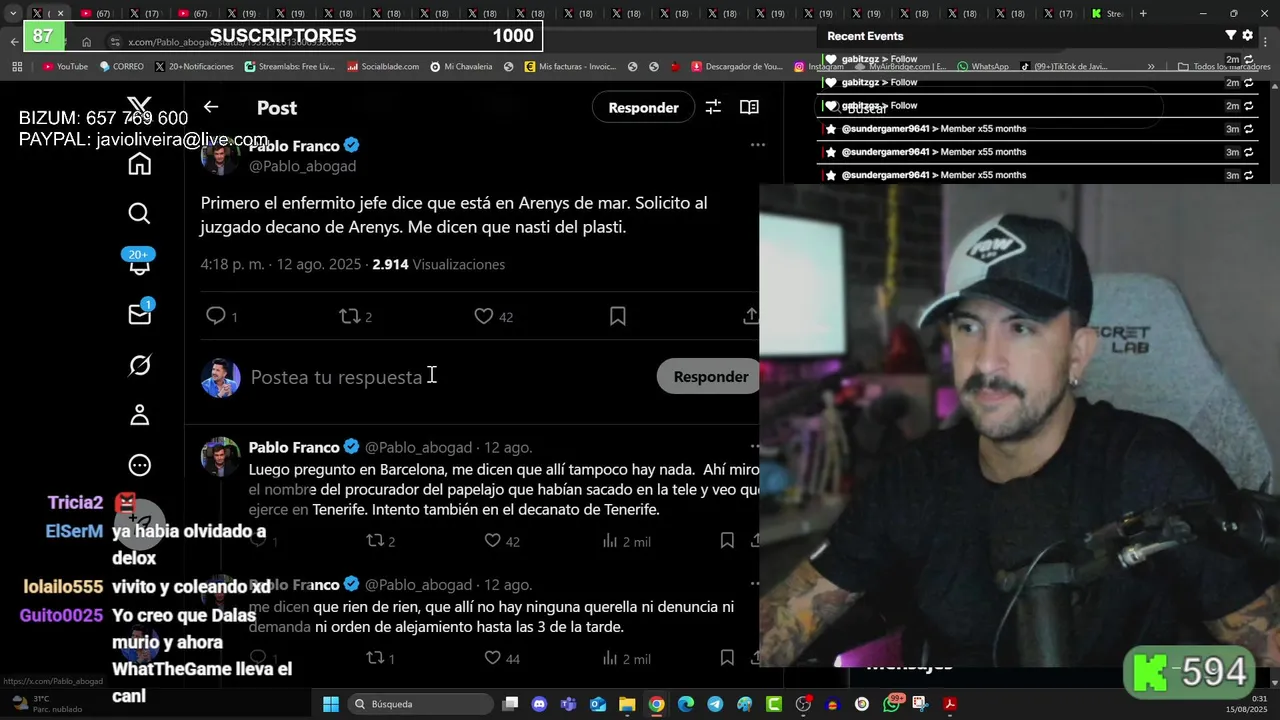Image resolution: width=1280 pixels, height=720 pixels.
Task: Expand bookmarks bar overflow chevron
Action: pos(1151,67)
